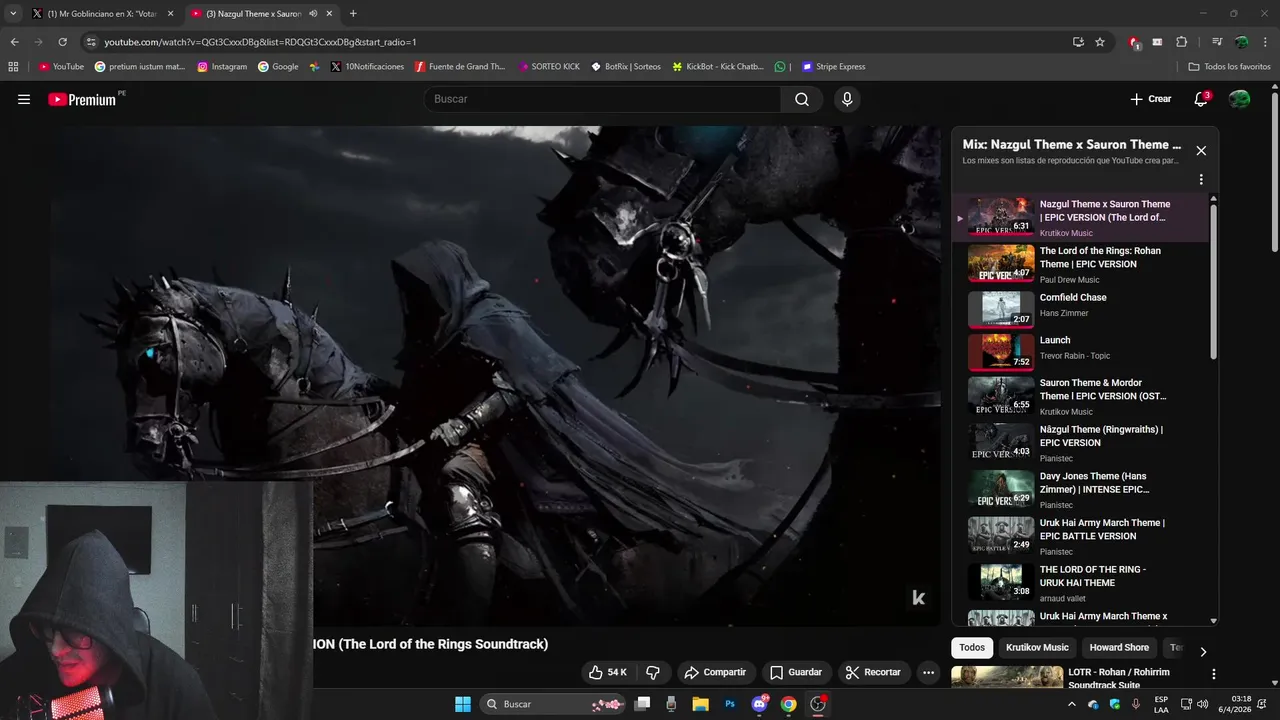Click the Compartir share button

[715, 672]
